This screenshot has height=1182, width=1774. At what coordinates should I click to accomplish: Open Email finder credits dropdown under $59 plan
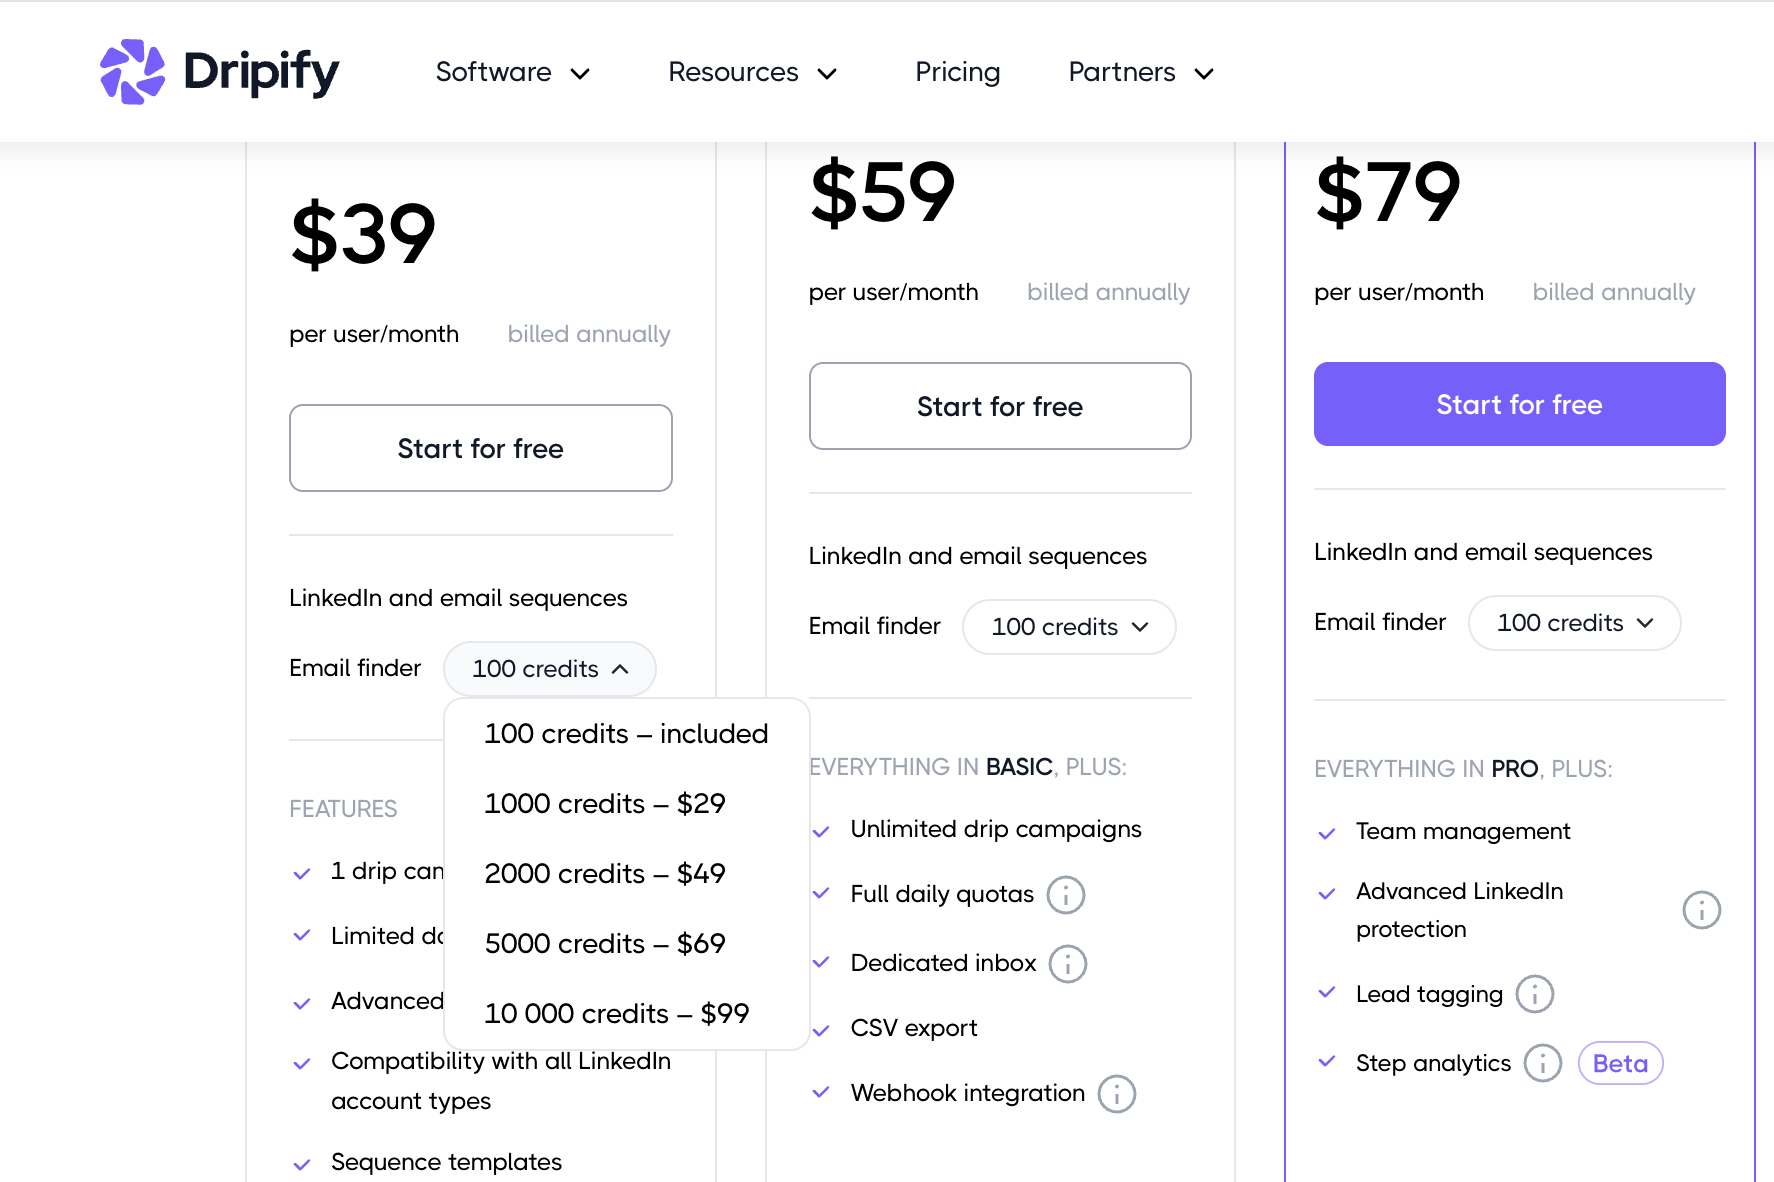click(x=1069, y=627)
